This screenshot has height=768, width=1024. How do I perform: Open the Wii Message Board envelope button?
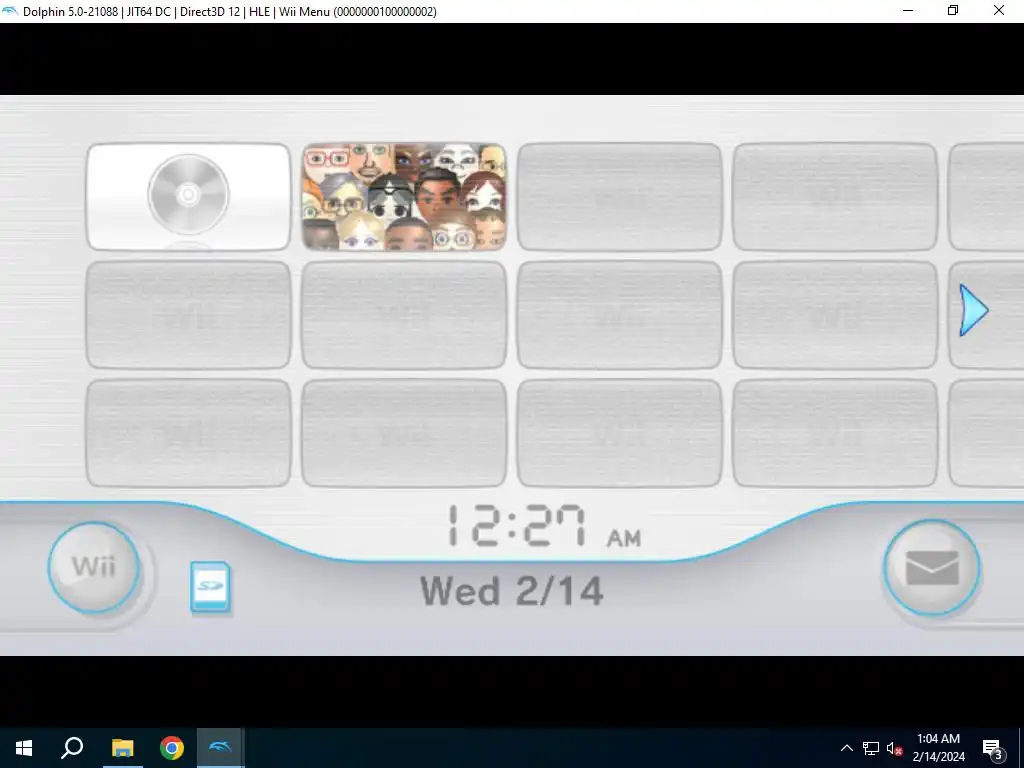[x=931, y=568]
